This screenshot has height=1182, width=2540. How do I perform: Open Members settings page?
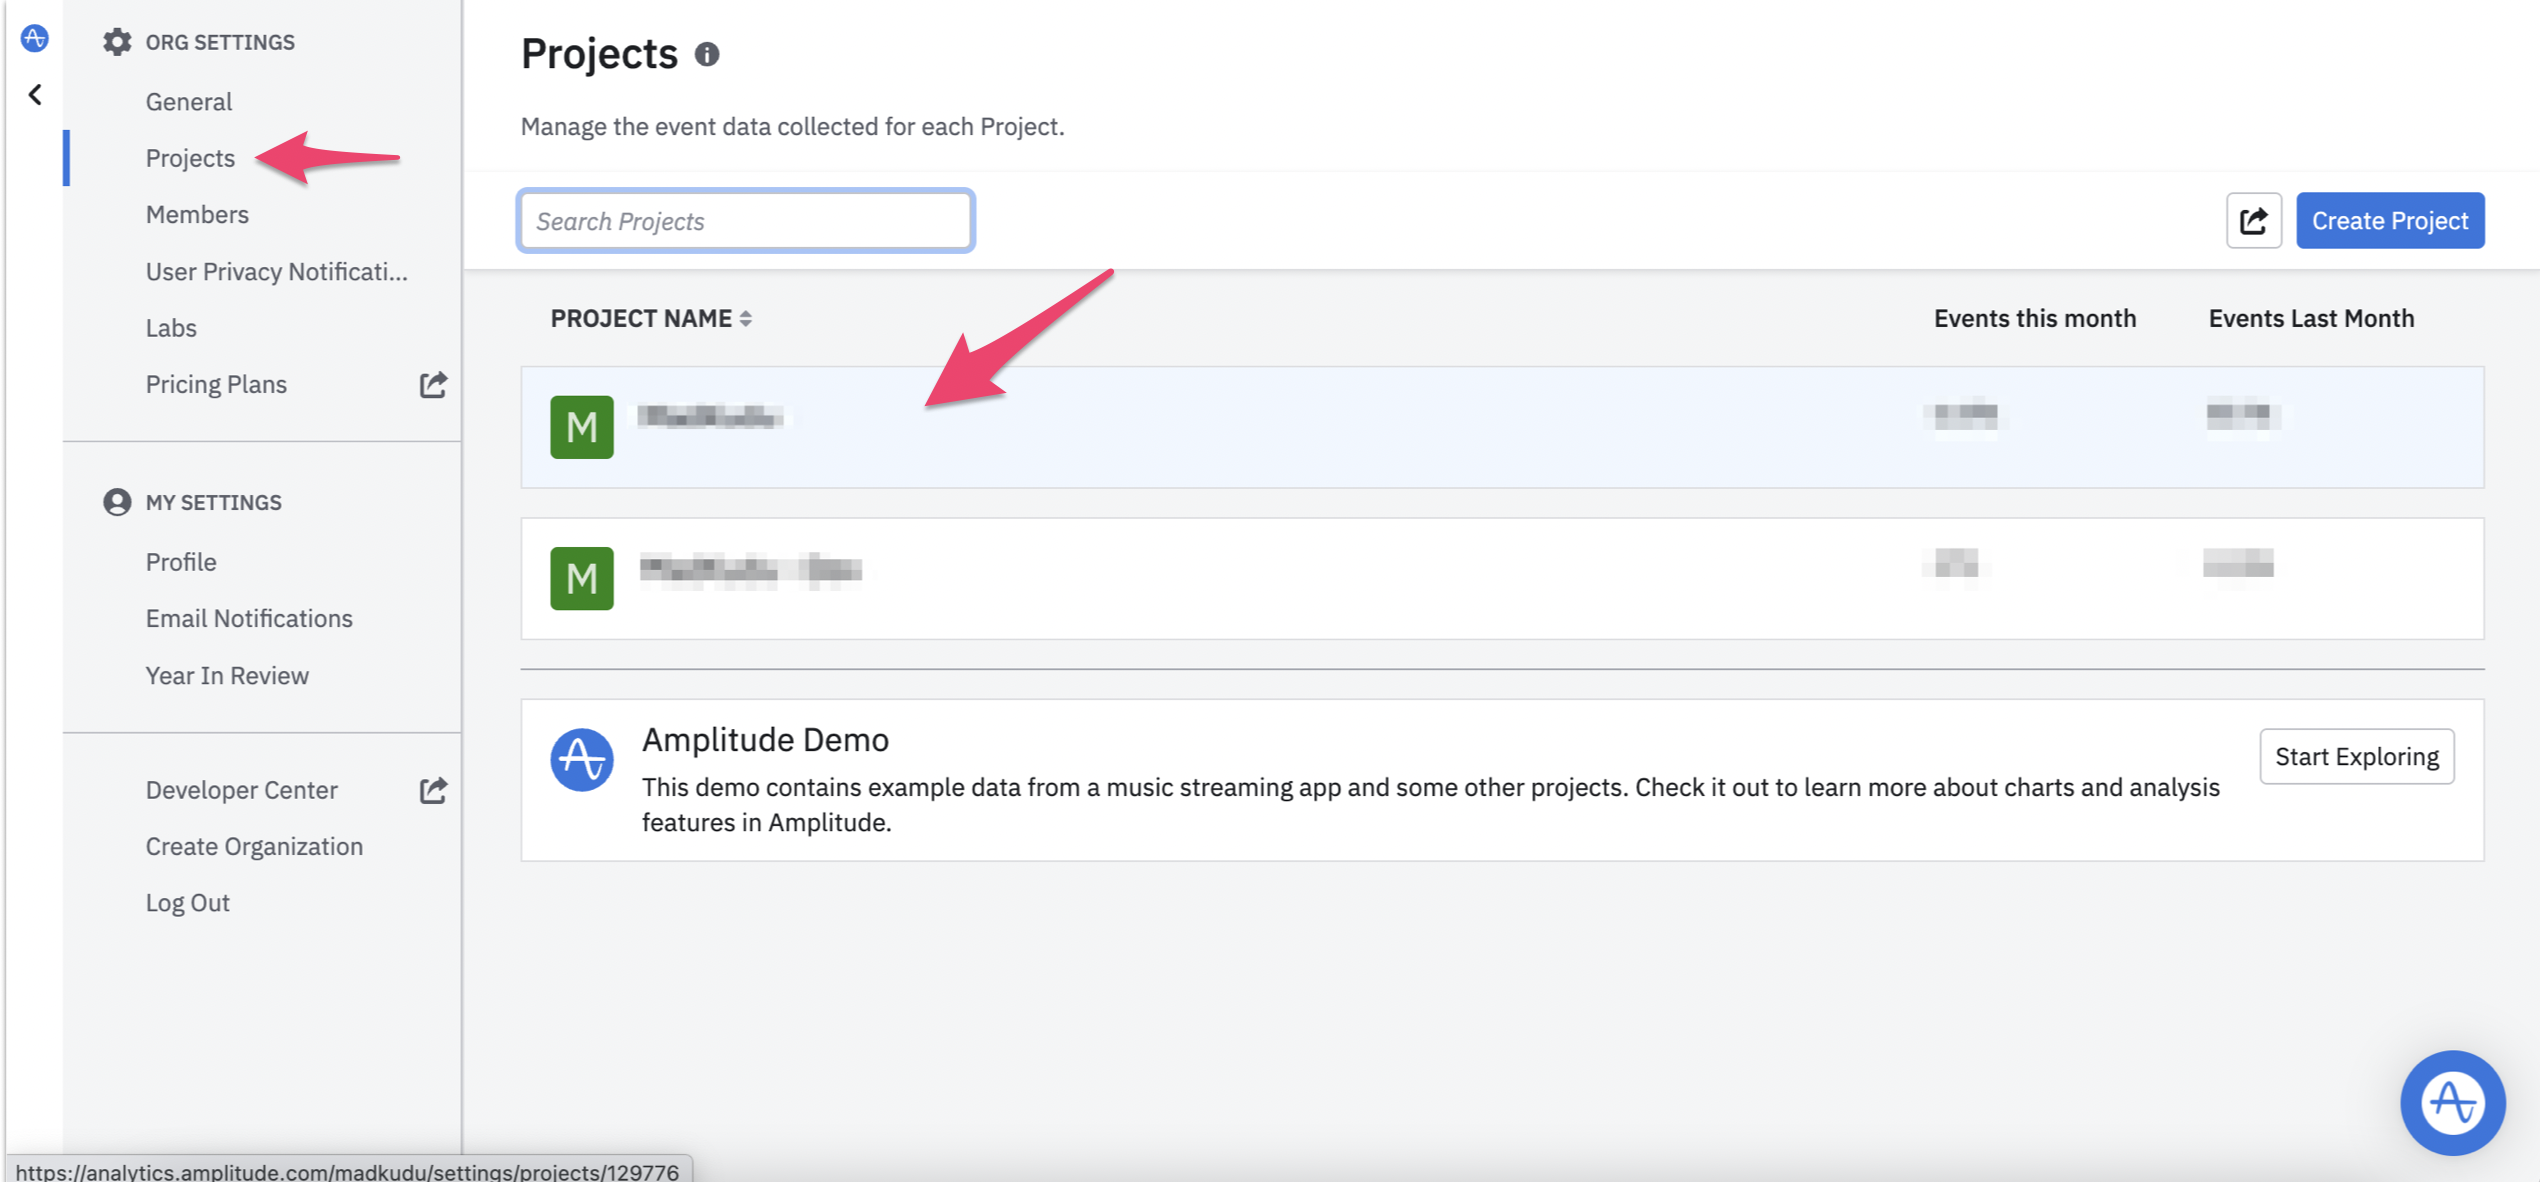[197, 214]
